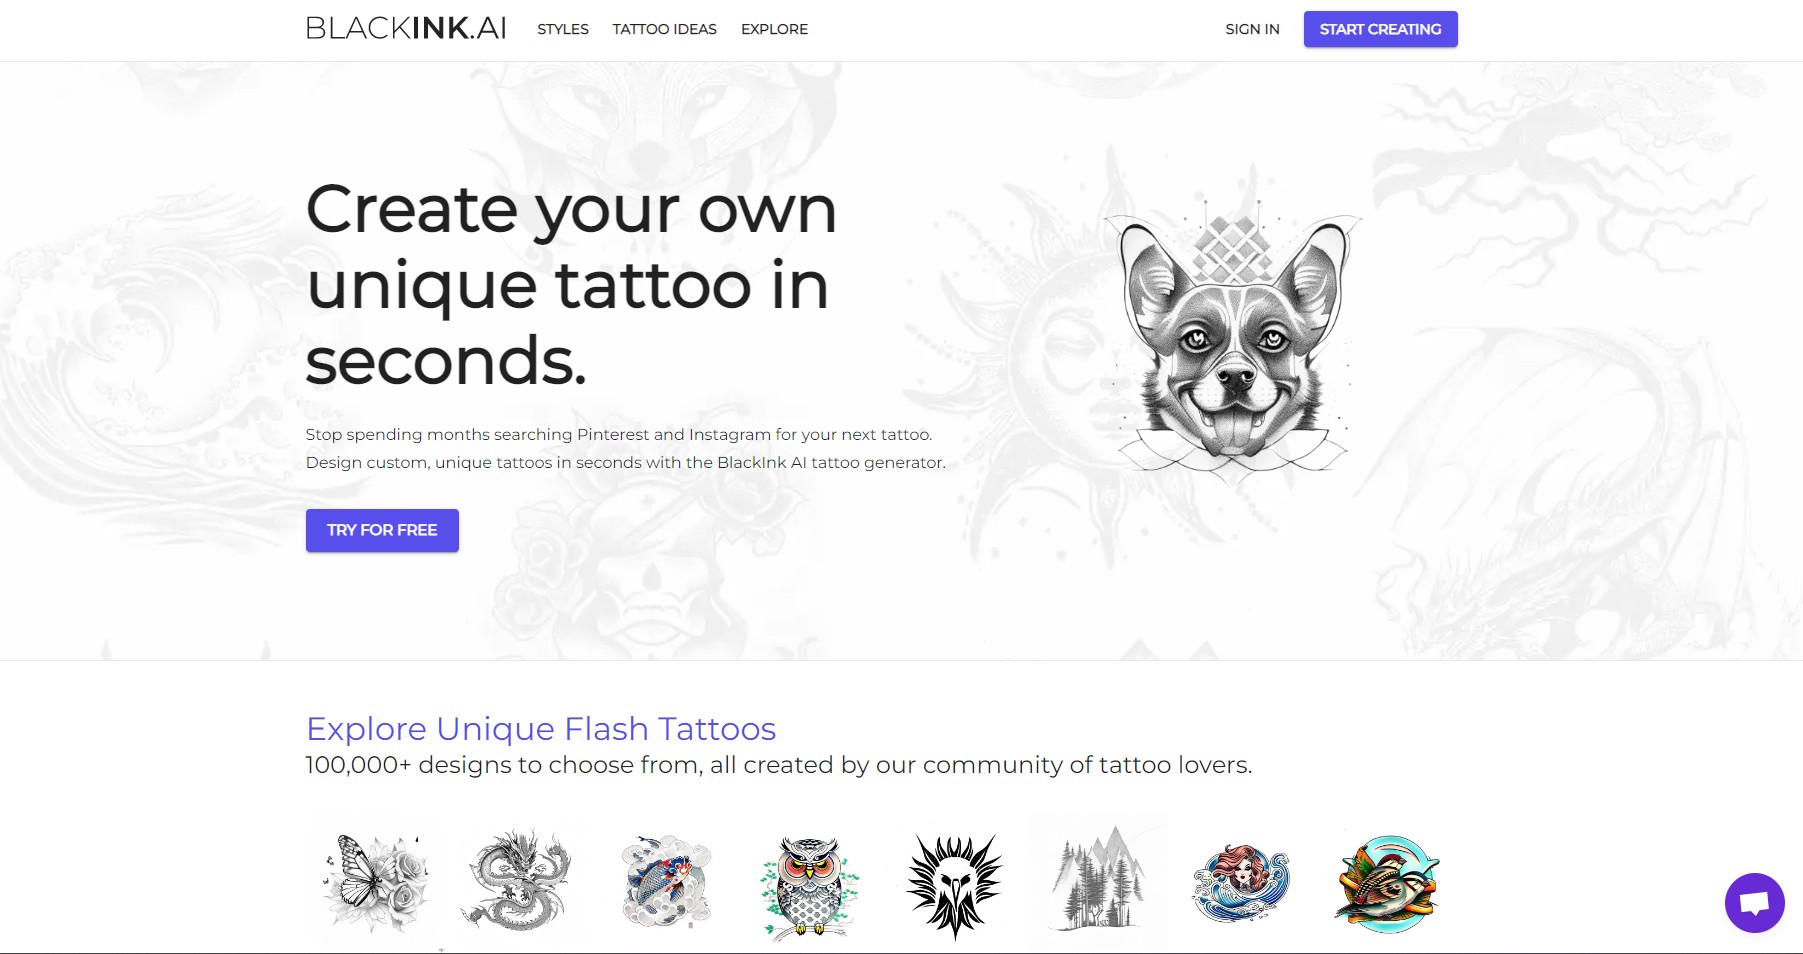Screen dimensions: 1803x954
Task: Open the butterfly and roses tattoo design
Action: coord(376,883)
